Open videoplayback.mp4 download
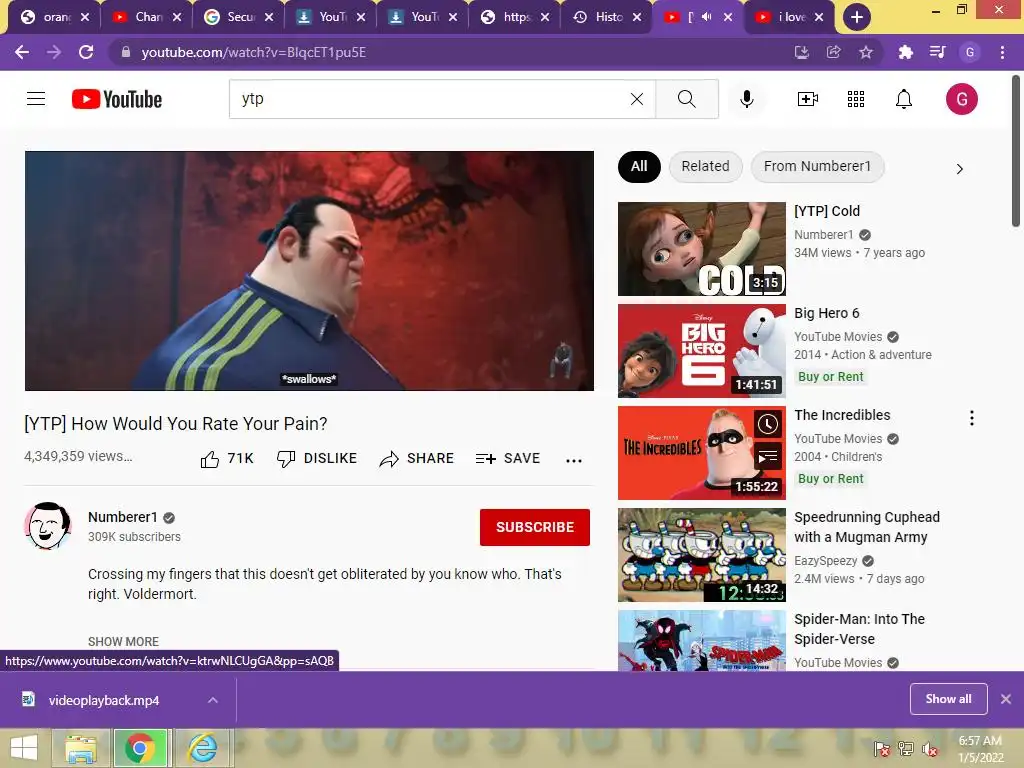The height and width of the screenshot is (768, 1024). [103, 700]
